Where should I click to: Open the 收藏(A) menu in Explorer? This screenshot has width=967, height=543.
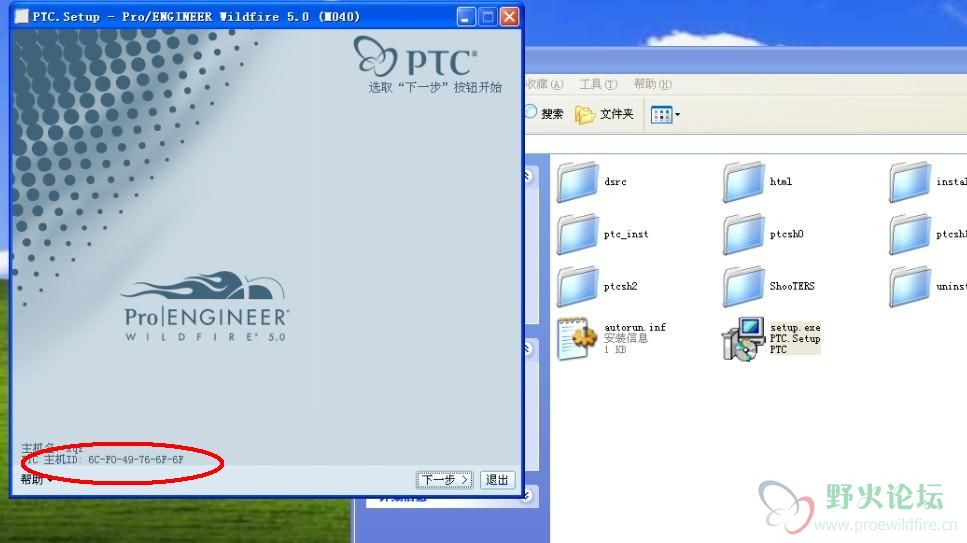tap(544, 84)
